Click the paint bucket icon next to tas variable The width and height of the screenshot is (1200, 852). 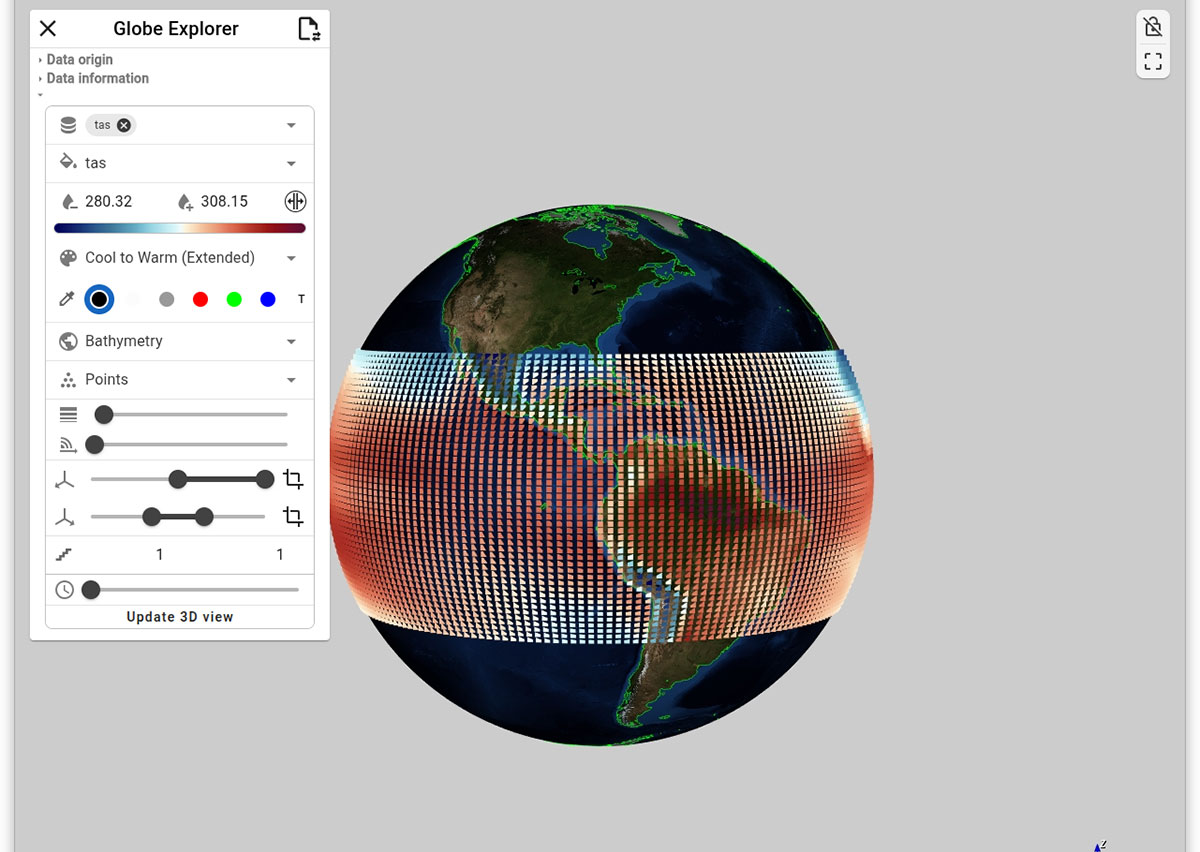[67, 162]
